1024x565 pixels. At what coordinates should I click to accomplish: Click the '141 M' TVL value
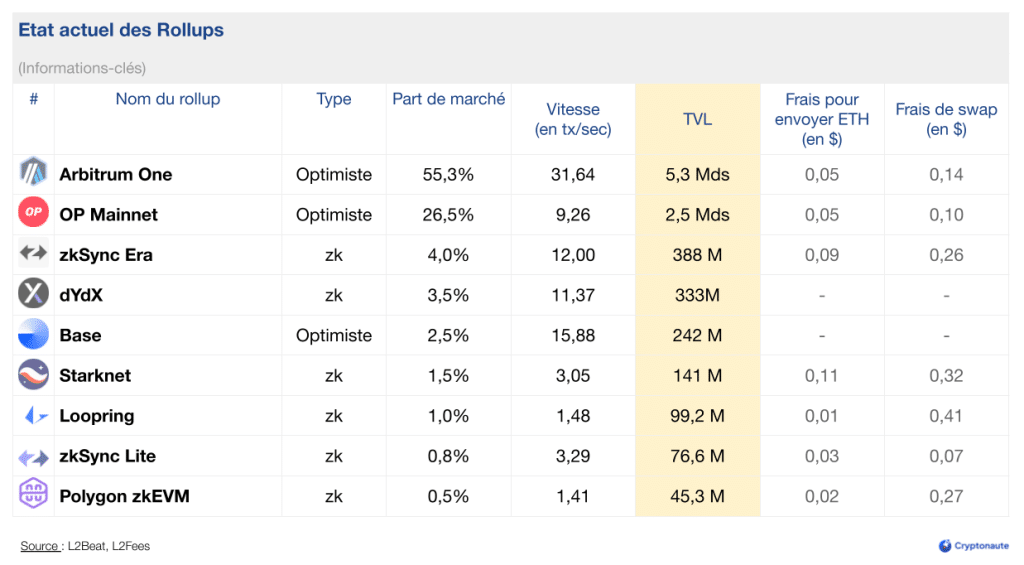pyautogui.click(x=697, y=376)
